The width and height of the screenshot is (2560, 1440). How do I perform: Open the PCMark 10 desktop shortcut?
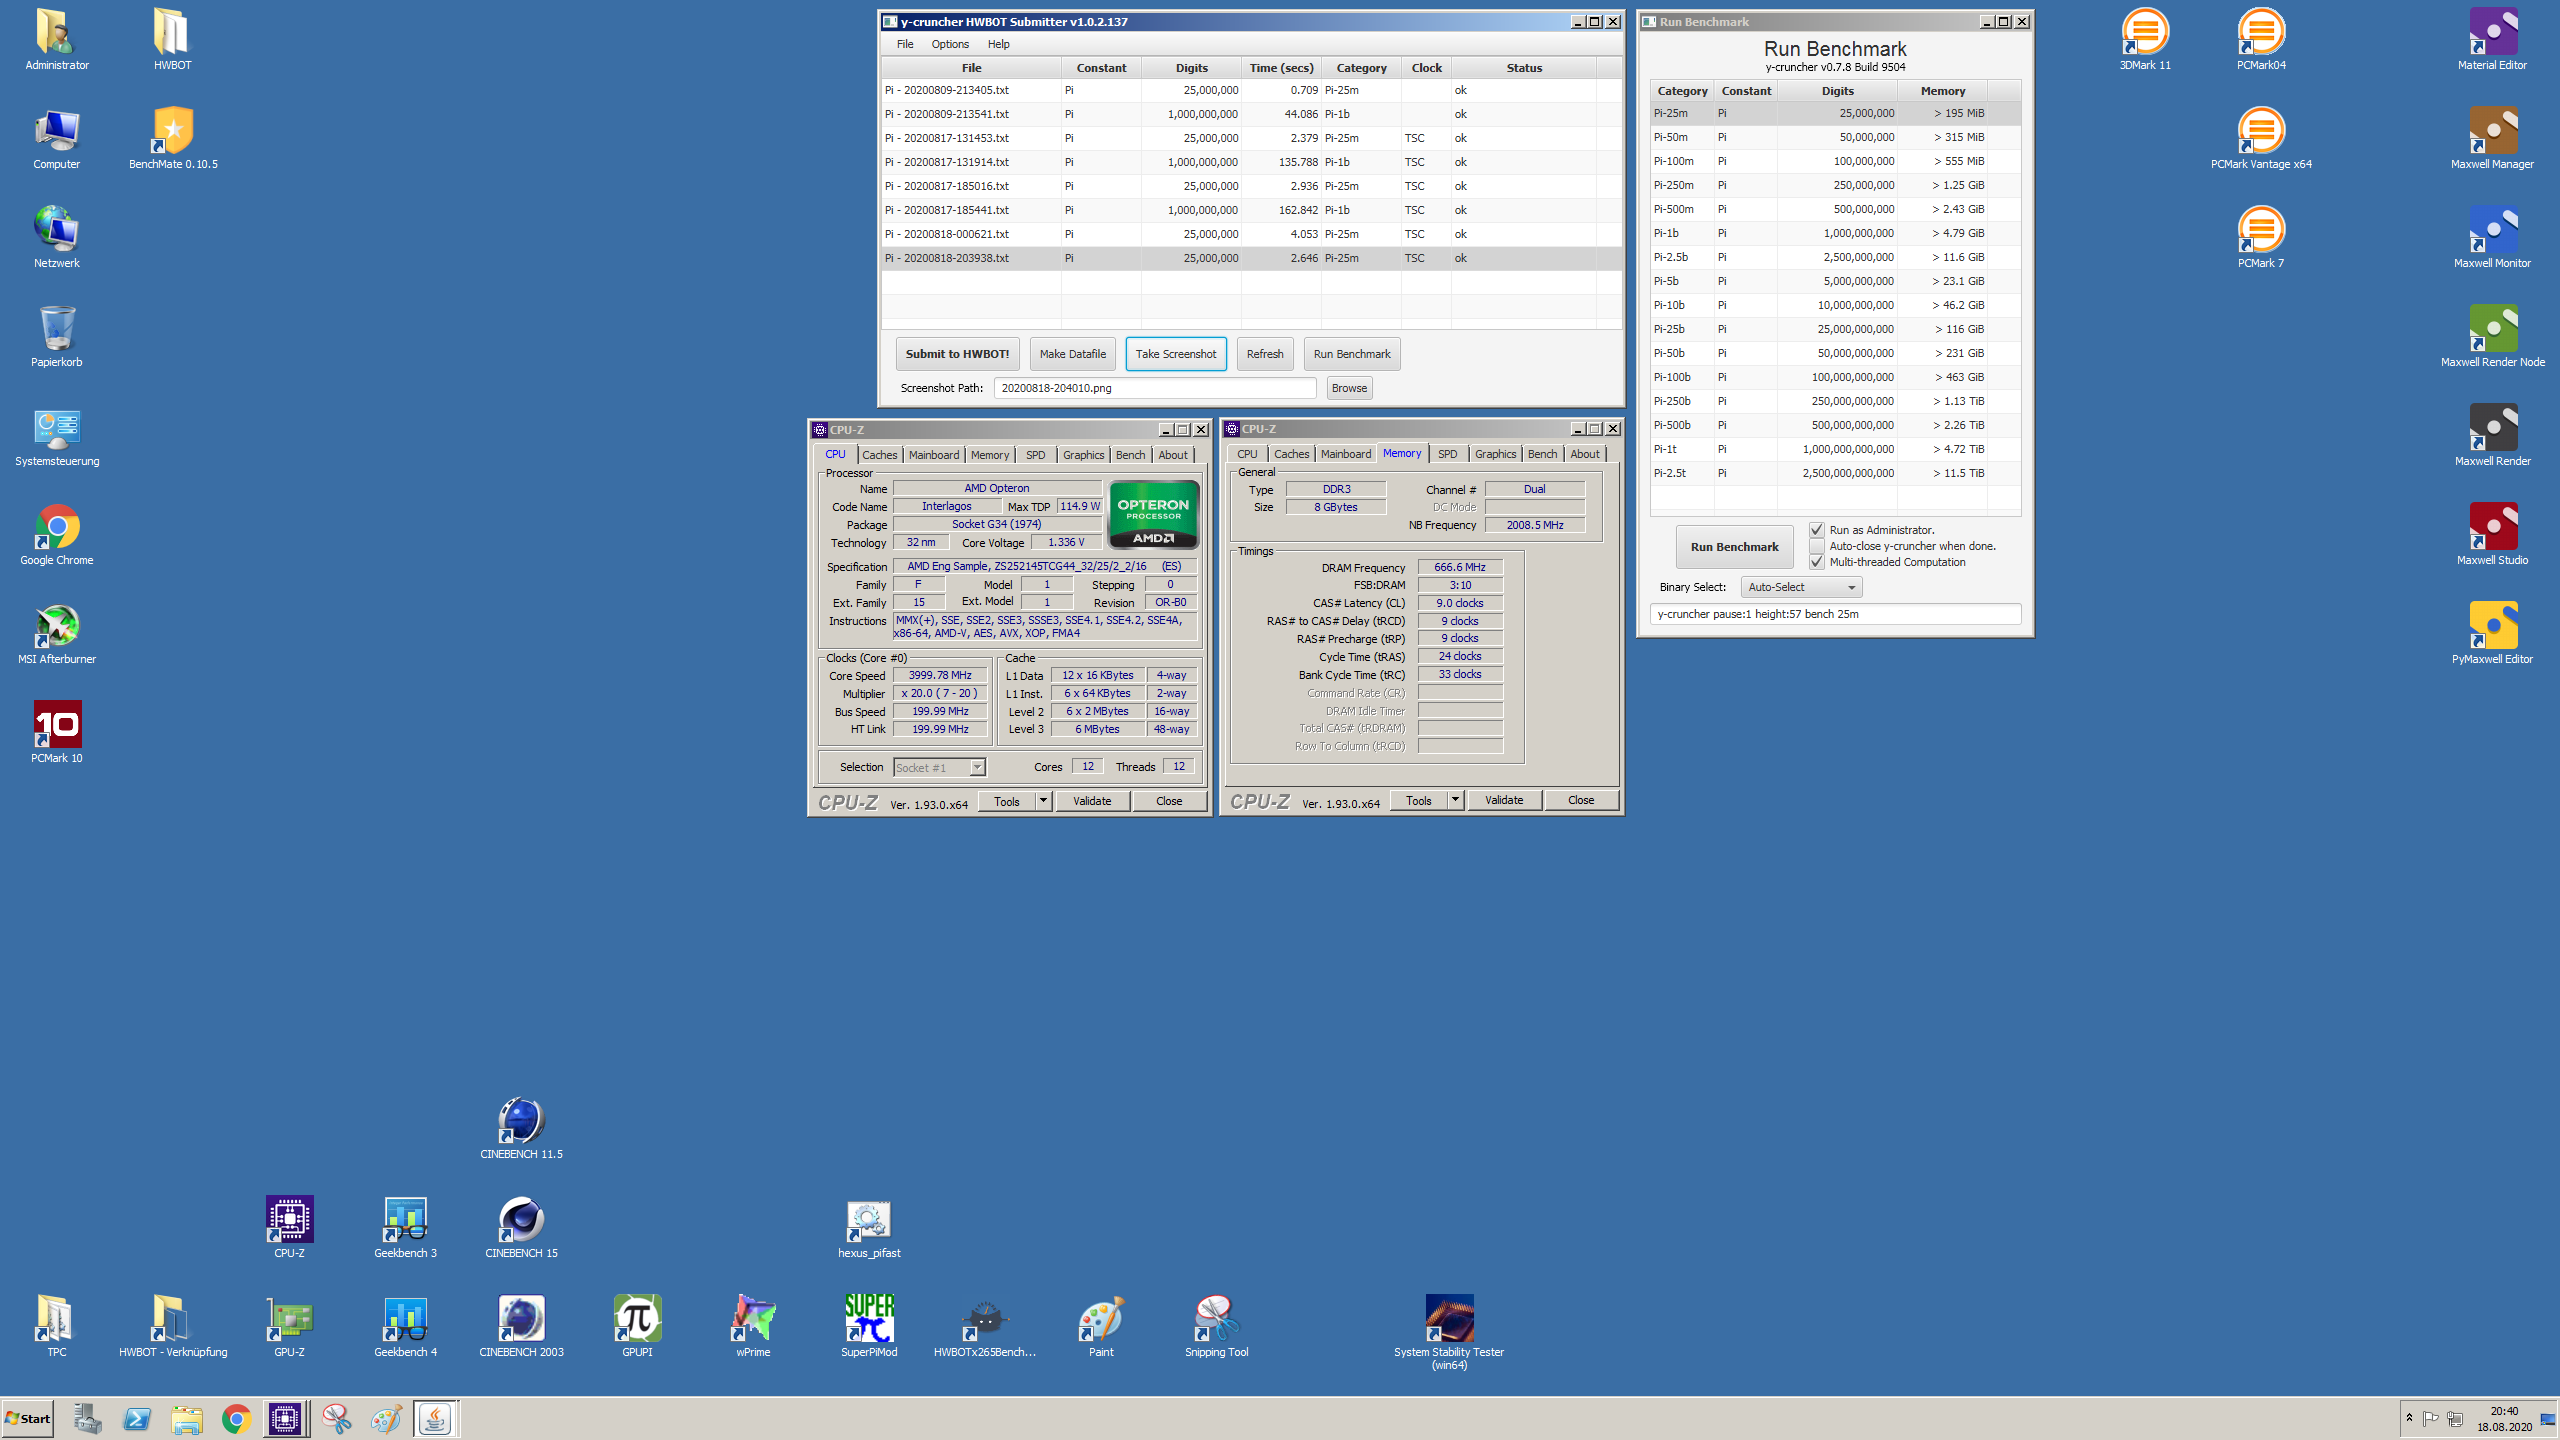click(x=57, y=732)
